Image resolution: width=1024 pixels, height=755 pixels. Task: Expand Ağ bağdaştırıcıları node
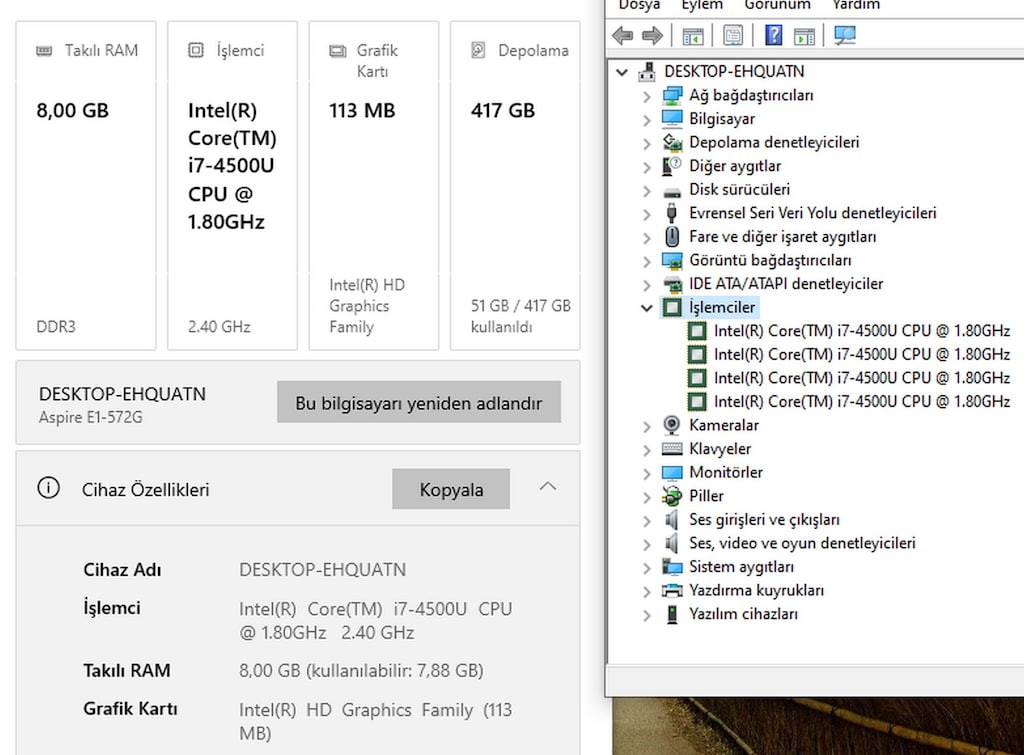647,96
